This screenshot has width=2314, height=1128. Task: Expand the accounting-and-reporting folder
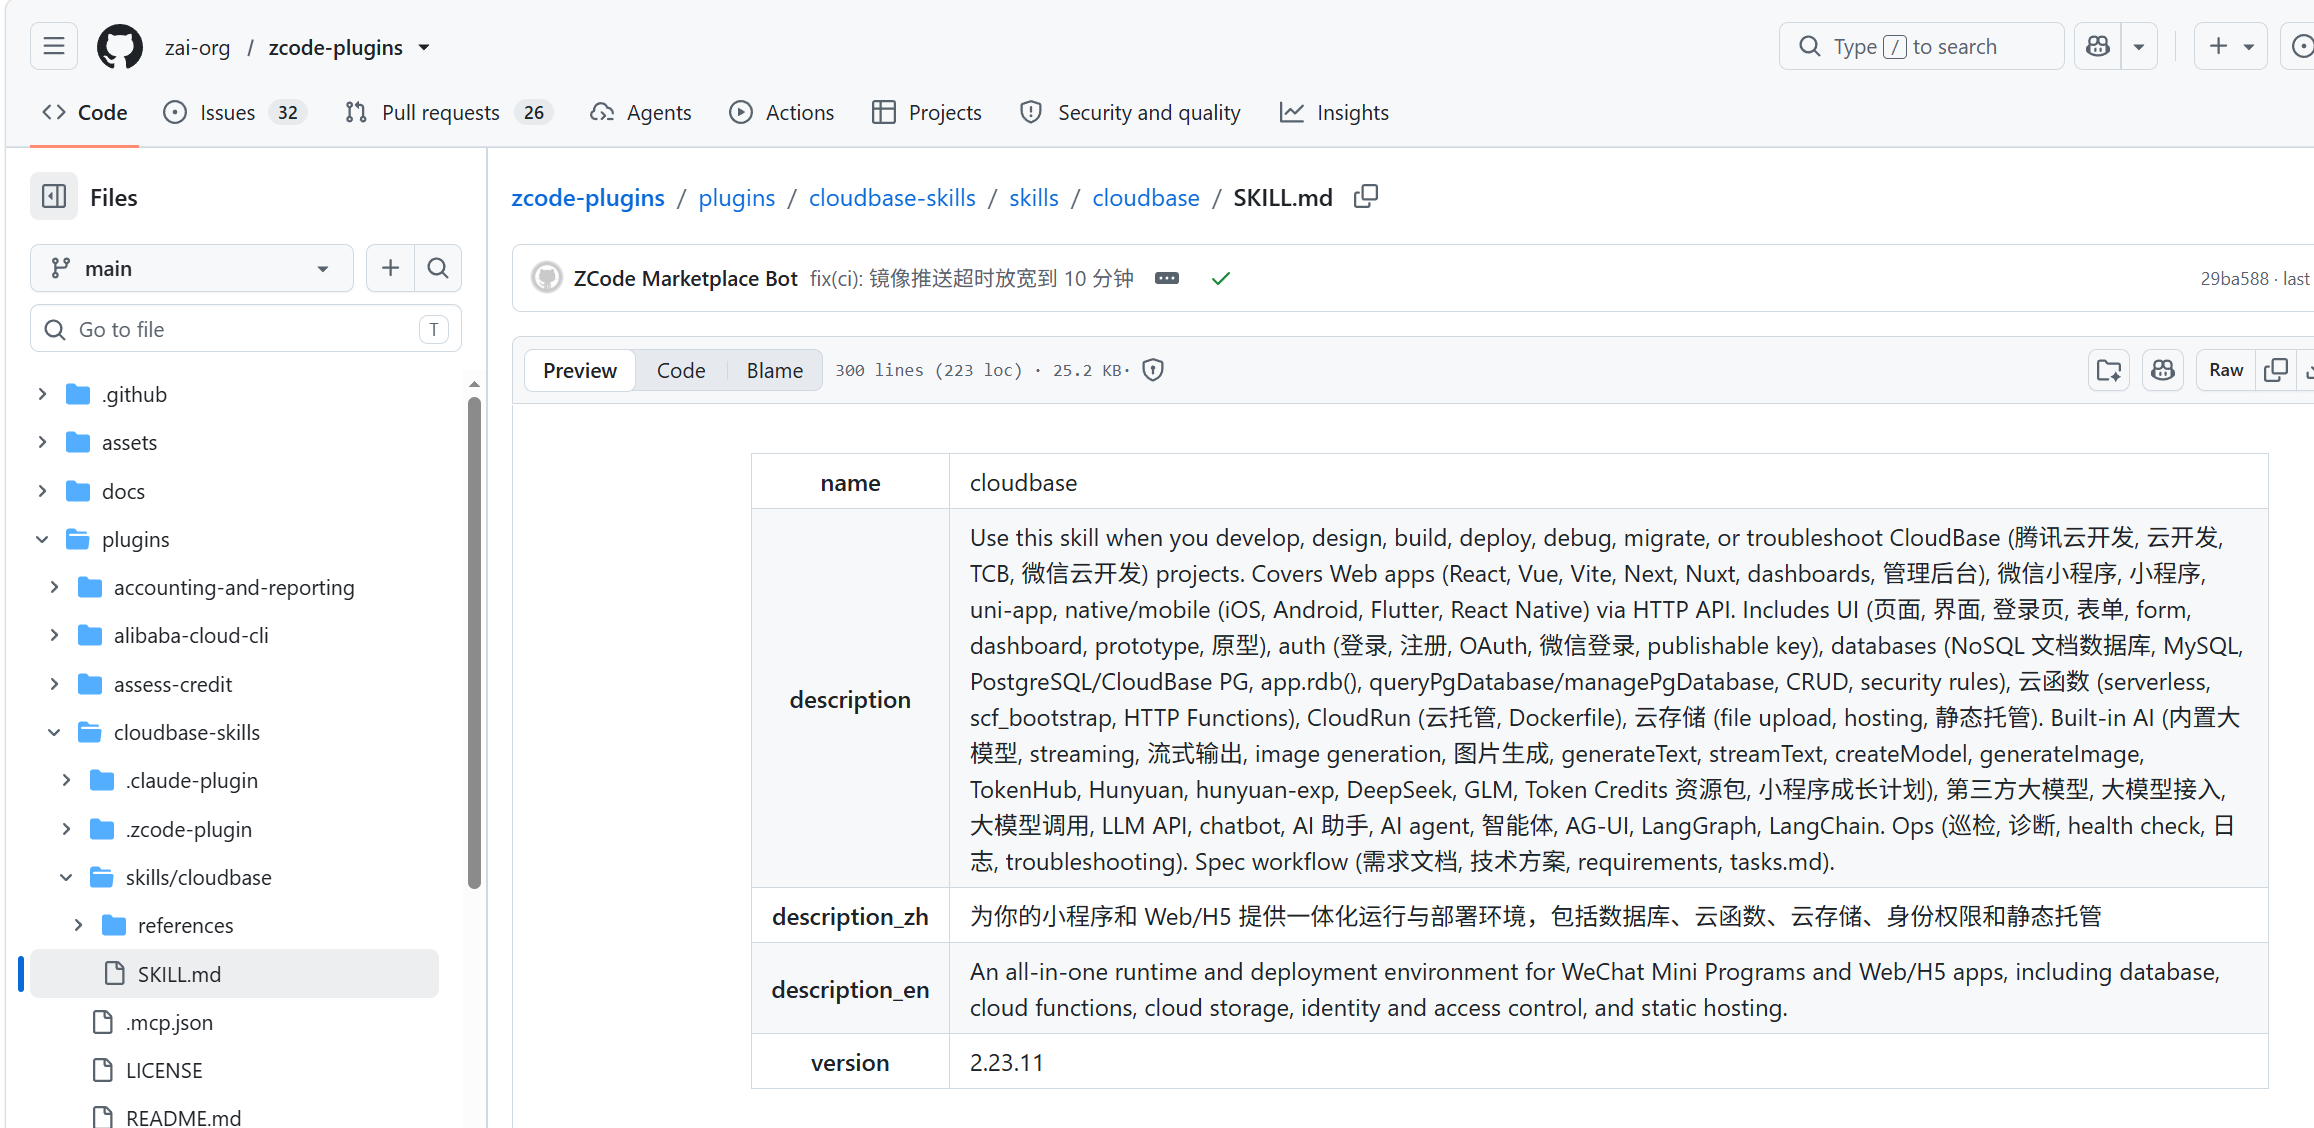pos(54,587)
